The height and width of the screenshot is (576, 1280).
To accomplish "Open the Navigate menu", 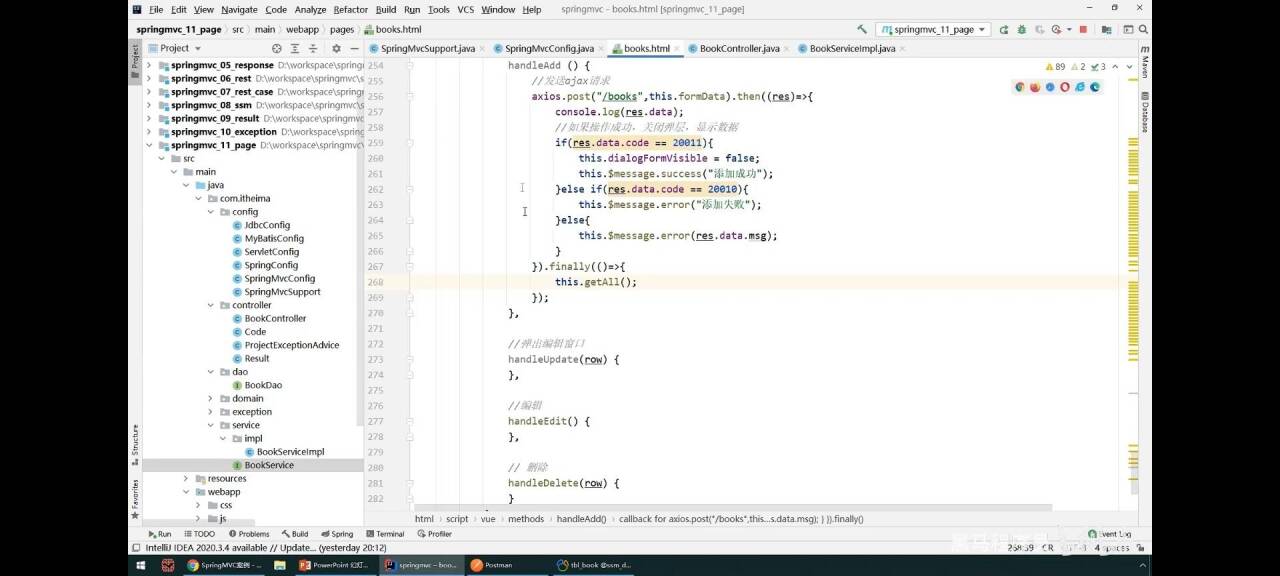I will click(238, 9).
